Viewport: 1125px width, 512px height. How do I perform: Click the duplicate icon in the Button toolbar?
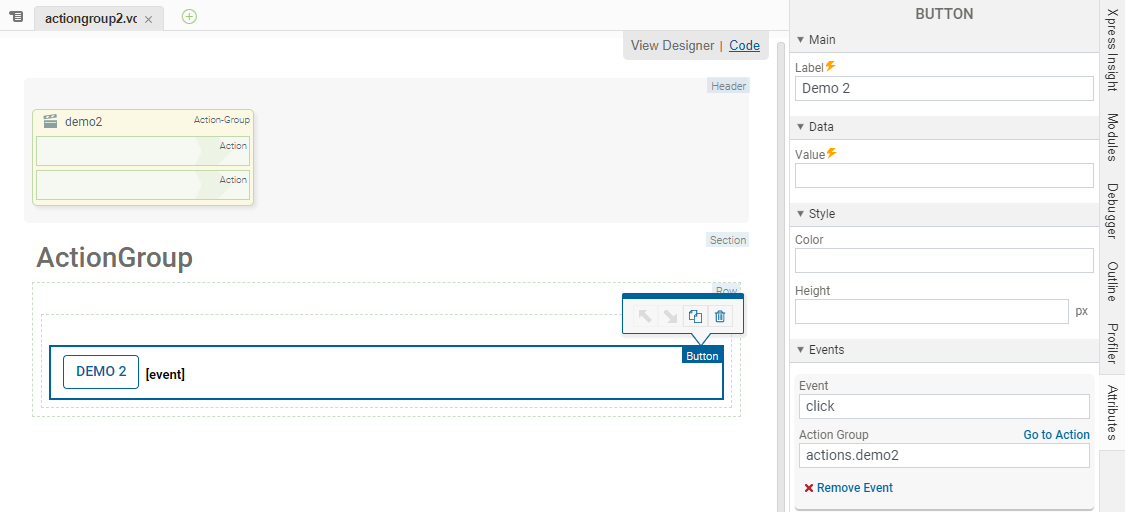click(695, 316)
